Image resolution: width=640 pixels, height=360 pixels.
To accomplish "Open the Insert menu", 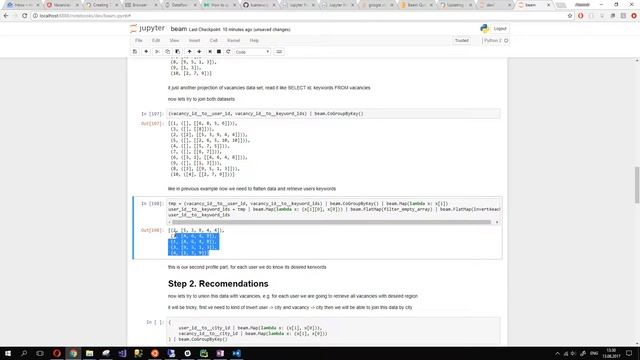I will point(194,40).
